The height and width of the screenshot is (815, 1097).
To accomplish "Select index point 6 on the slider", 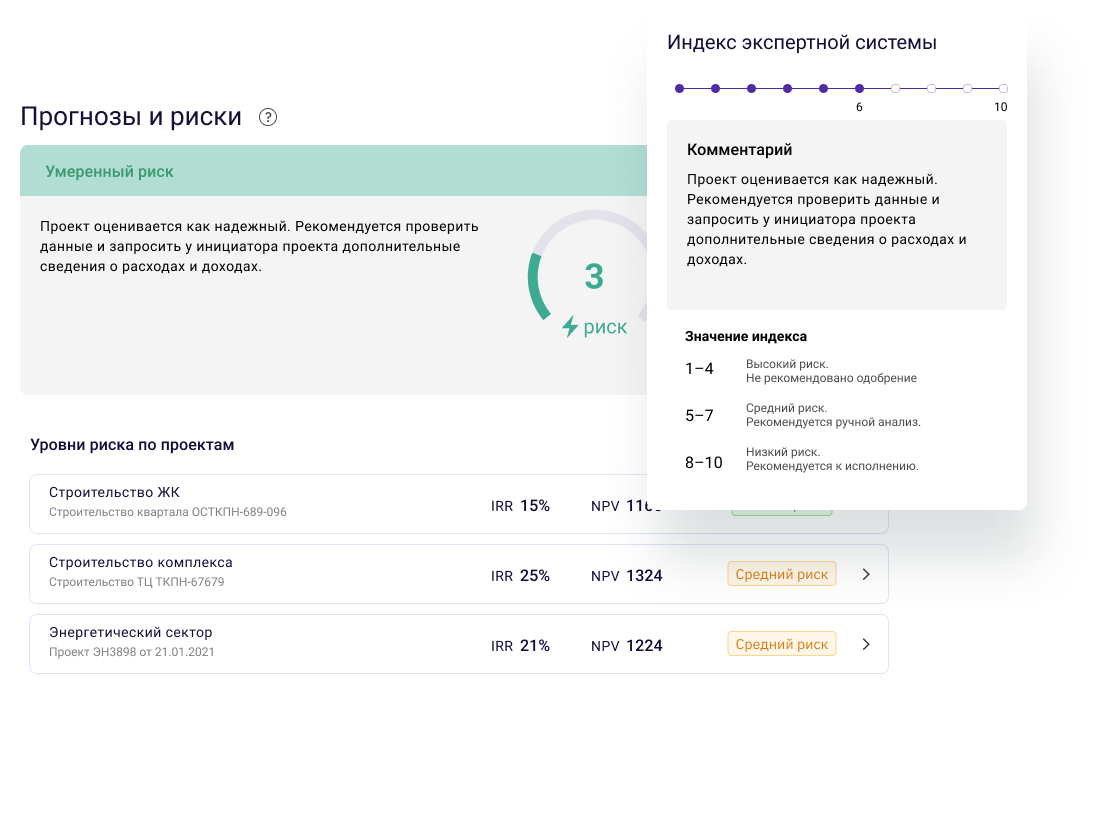I will 859,89.
